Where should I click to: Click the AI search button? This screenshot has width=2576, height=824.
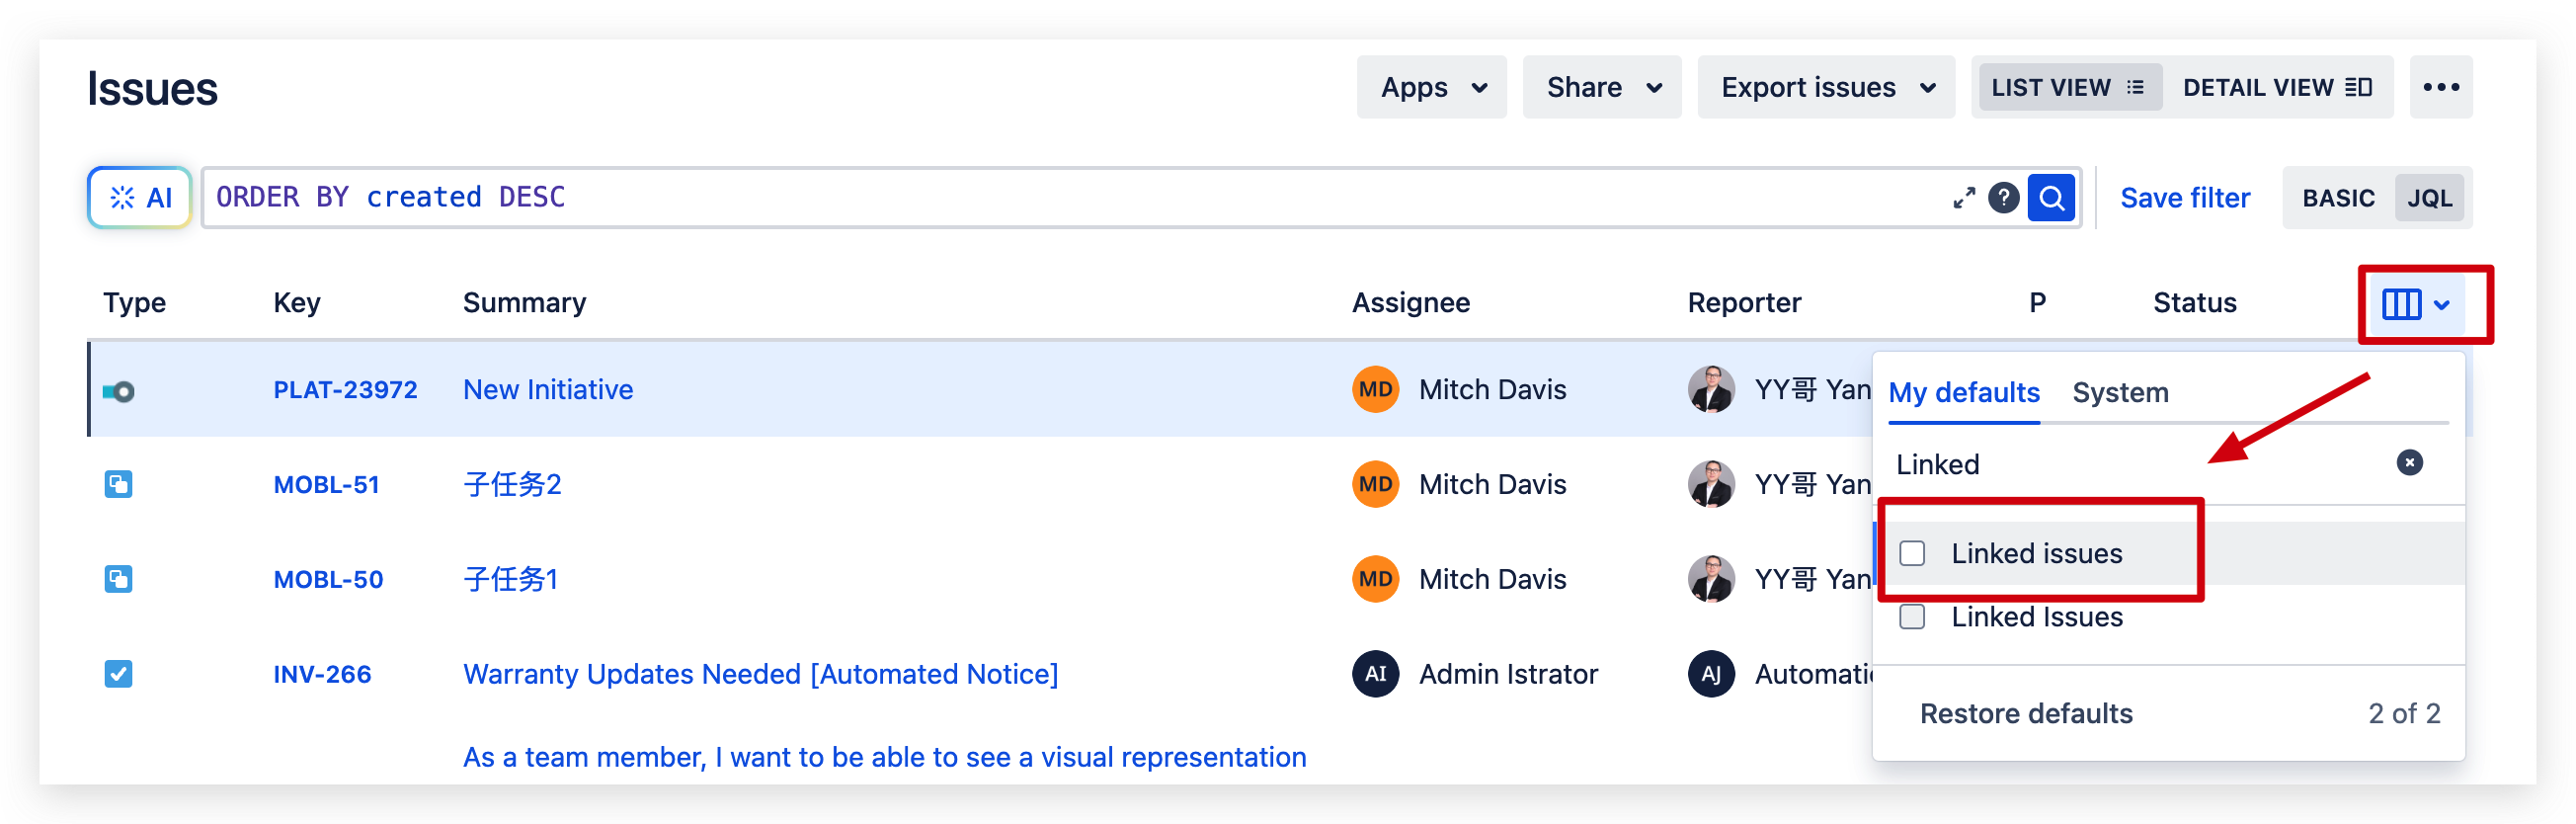click(140, 197)
